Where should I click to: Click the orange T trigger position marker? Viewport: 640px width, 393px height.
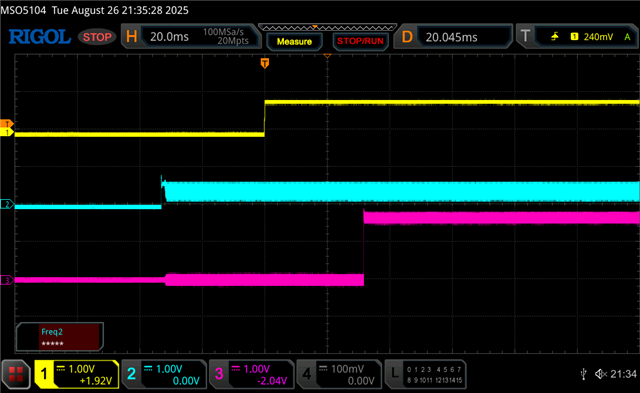(x=265, y=63)
